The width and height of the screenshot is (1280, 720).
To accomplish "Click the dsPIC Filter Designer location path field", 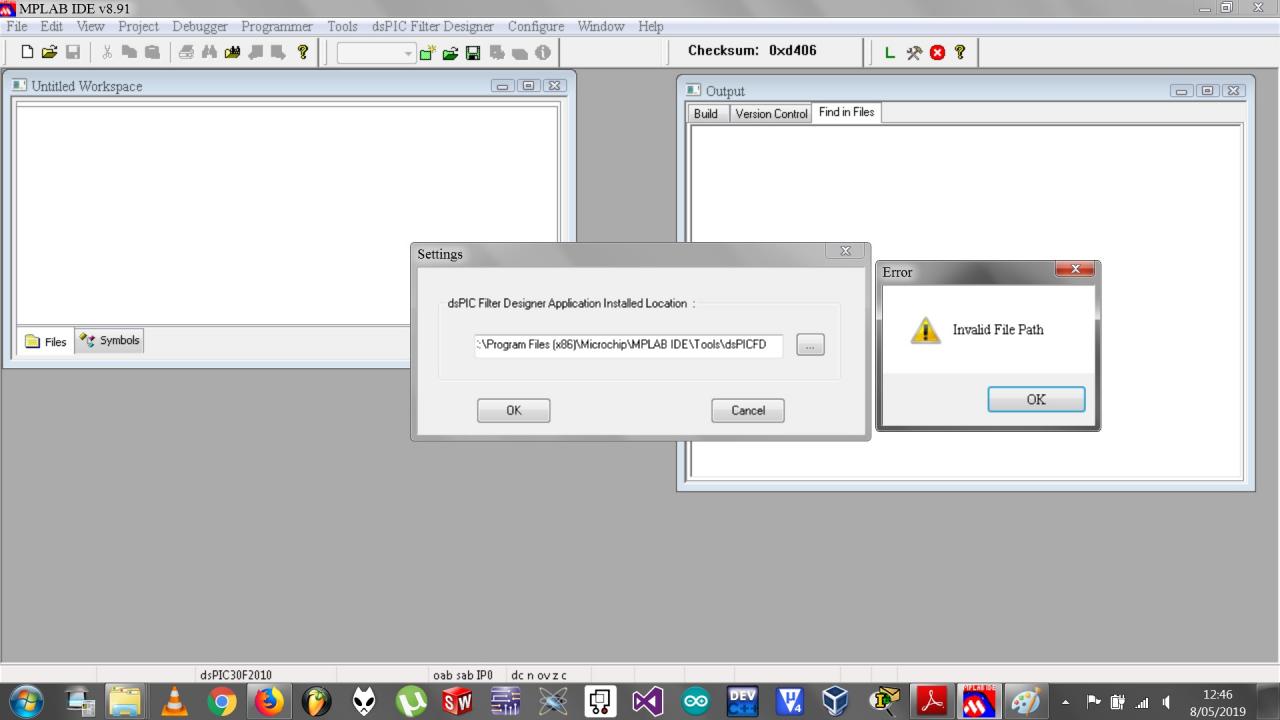I will point(629,345).
